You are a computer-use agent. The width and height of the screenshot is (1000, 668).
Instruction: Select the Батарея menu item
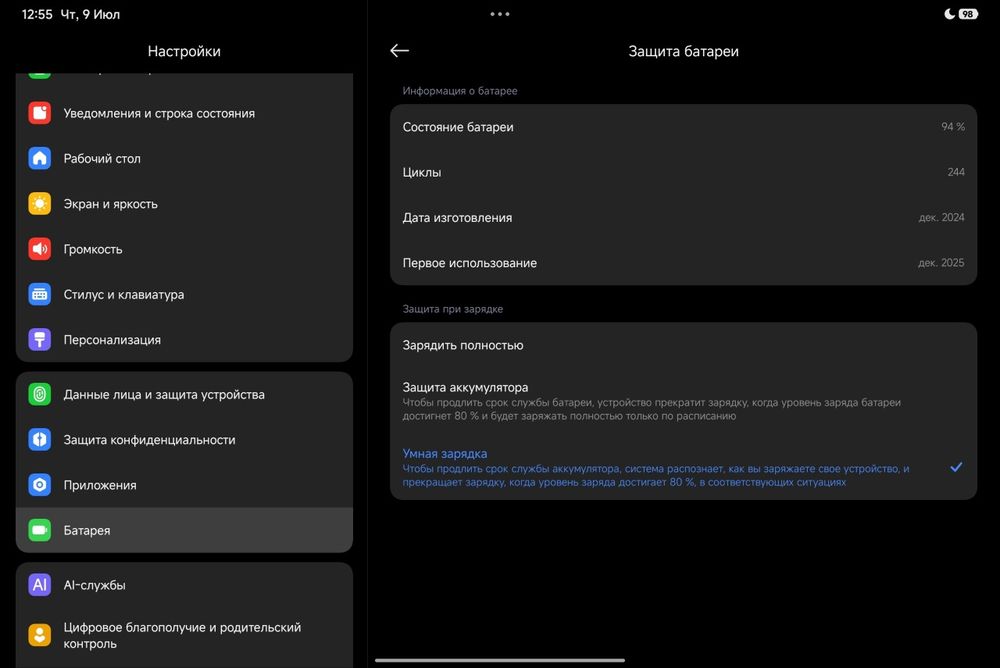184,530
